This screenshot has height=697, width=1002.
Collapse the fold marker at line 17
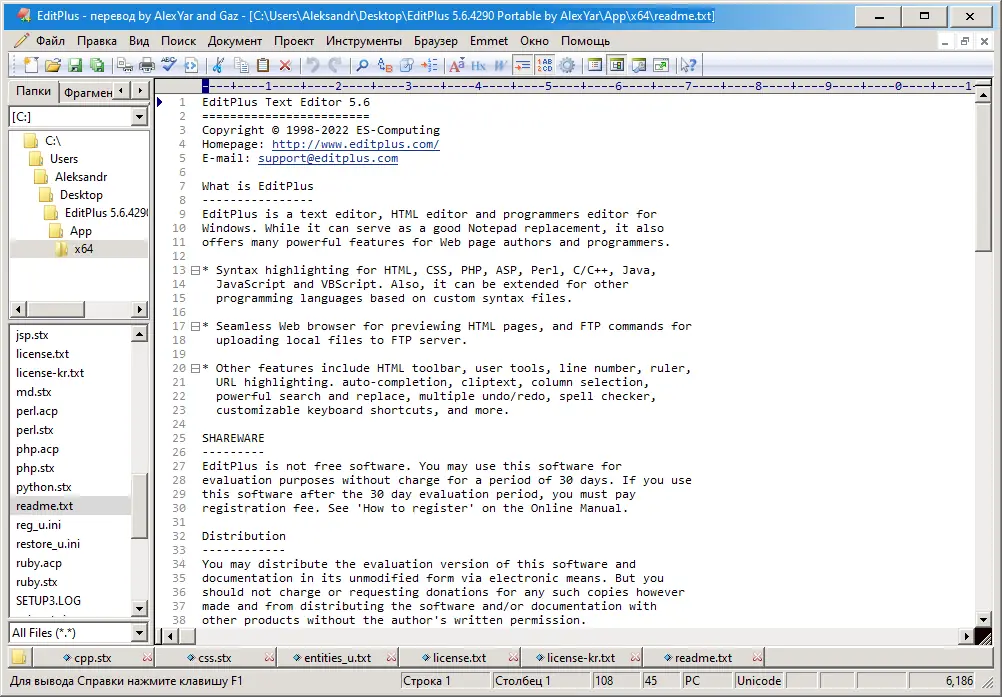(196, 326)
